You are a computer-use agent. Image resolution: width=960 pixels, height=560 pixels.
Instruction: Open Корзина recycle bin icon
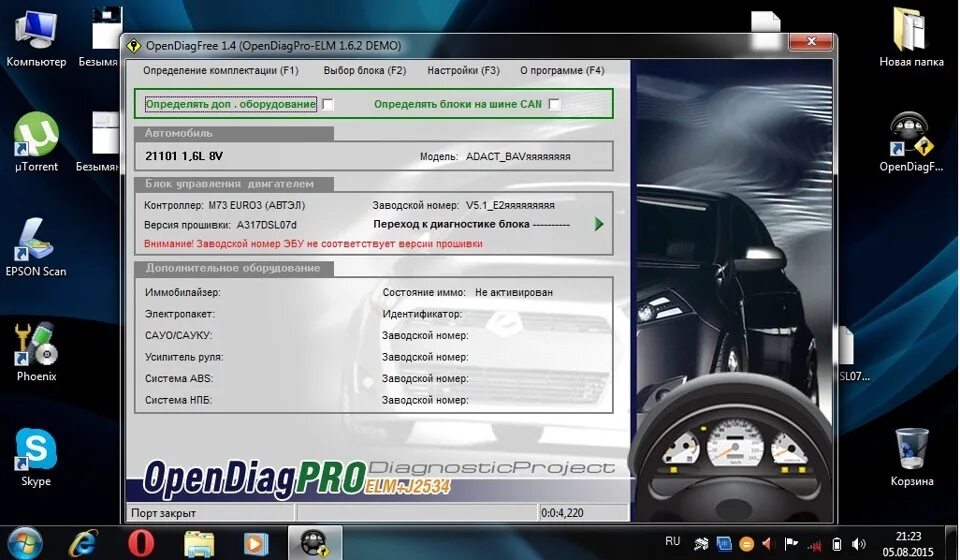coord(912,458)
